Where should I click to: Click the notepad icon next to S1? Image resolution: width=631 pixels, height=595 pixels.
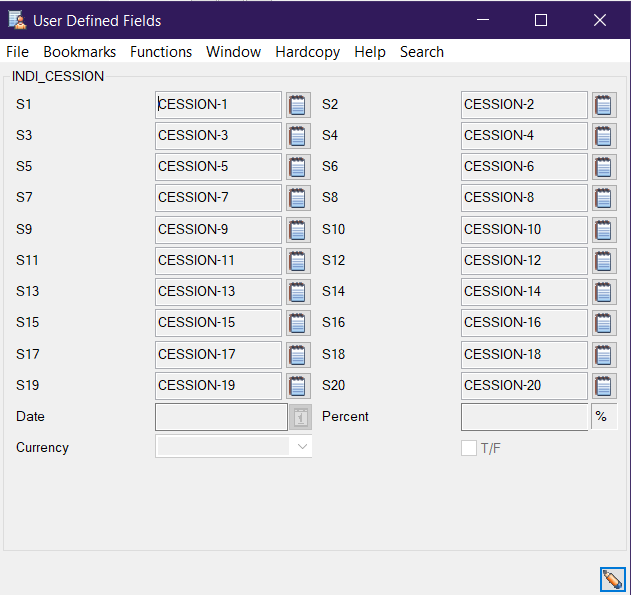[x=298, y=105]
